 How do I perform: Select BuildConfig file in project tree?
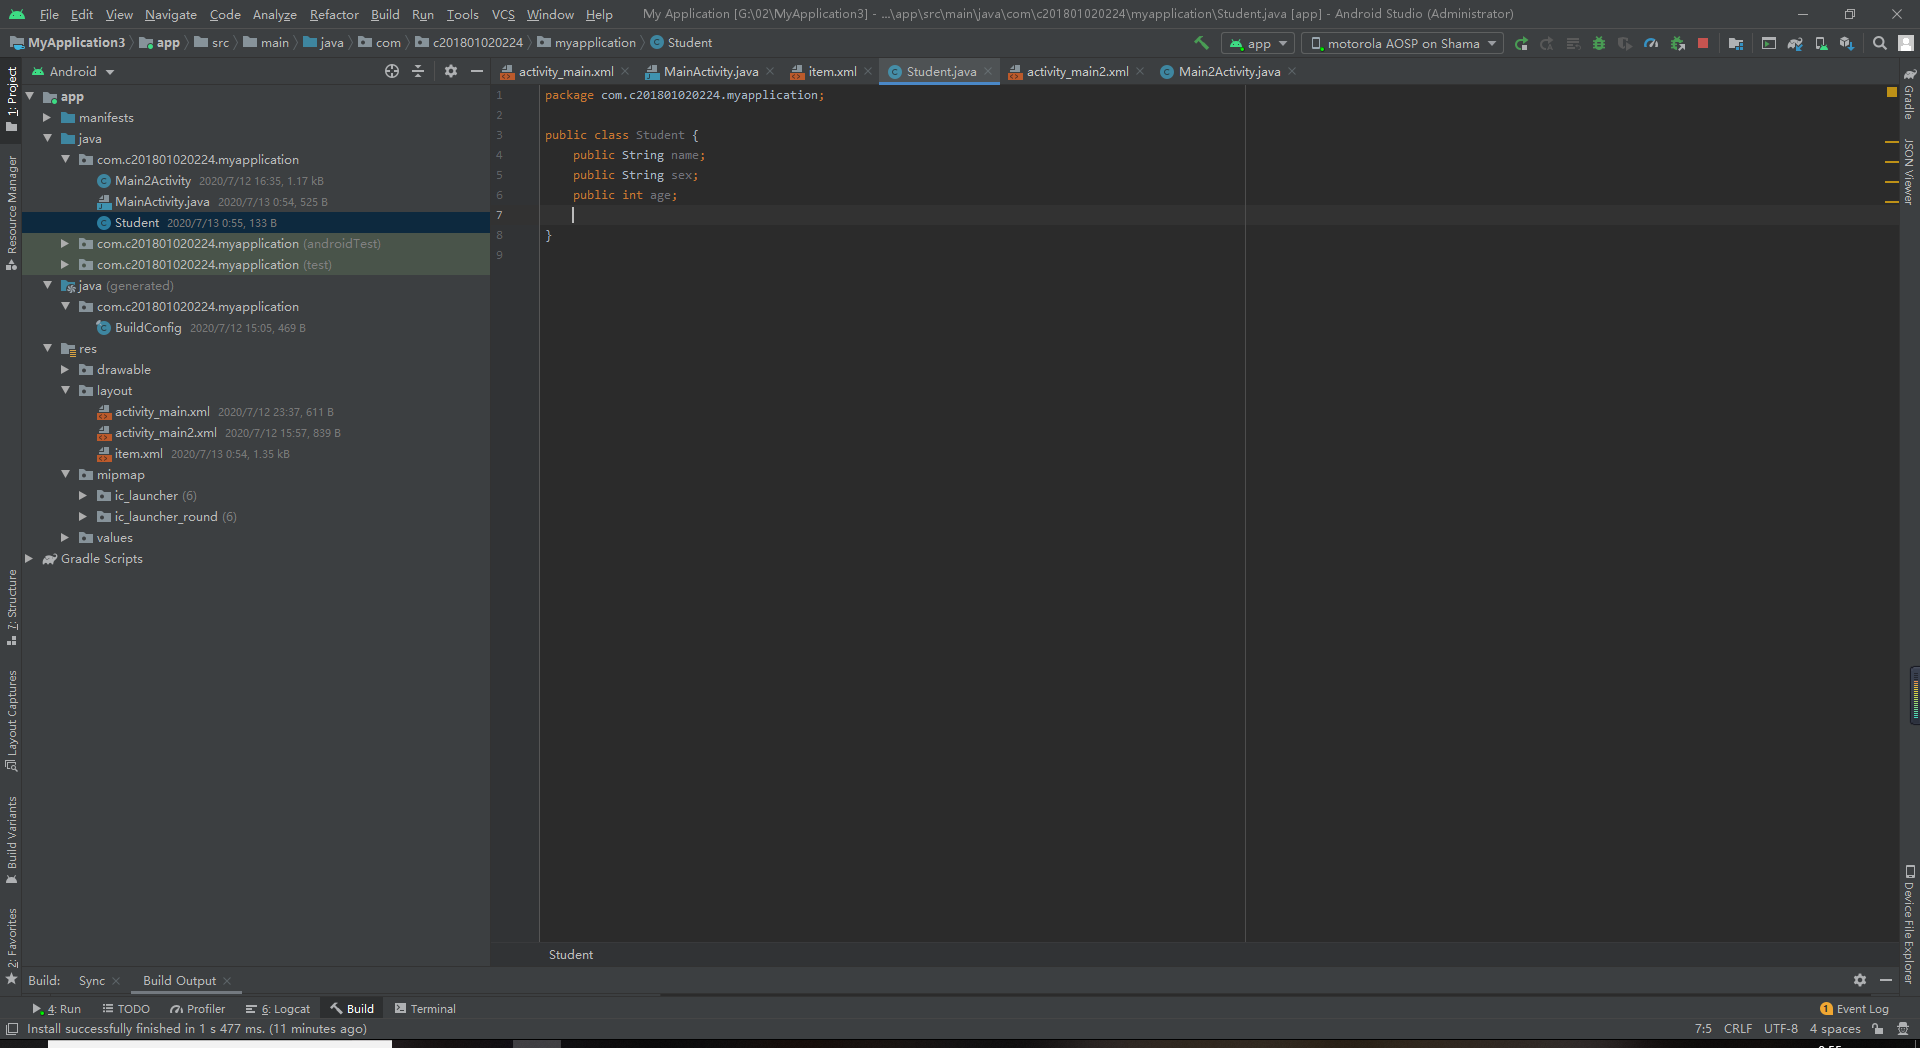coord(148,327)
